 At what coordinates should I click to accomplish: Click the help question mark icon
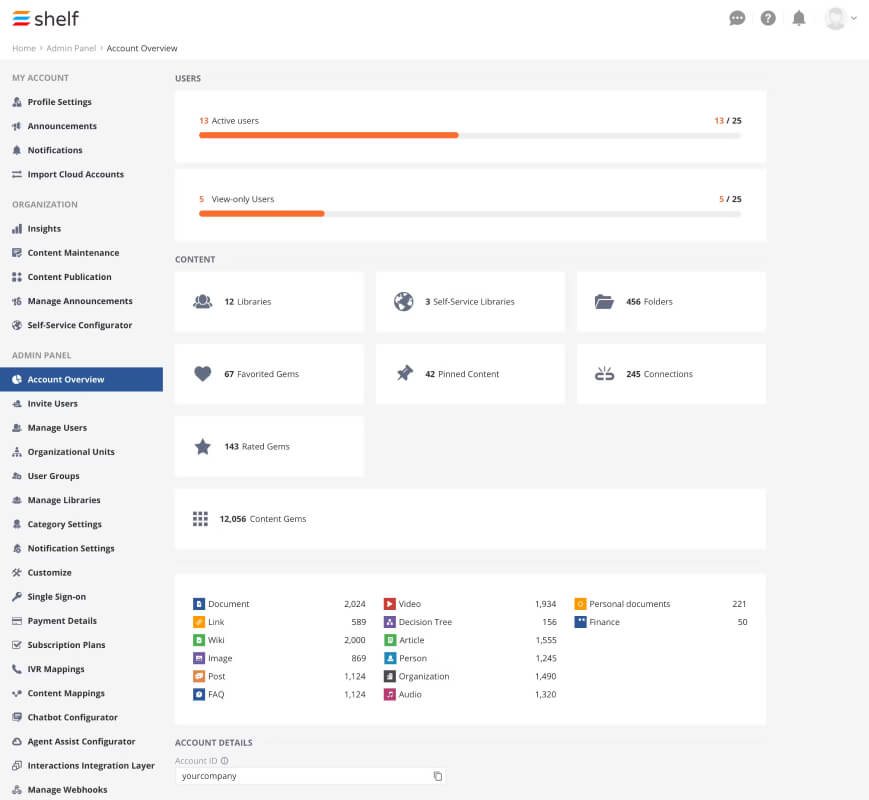click(x=768, y=18)
